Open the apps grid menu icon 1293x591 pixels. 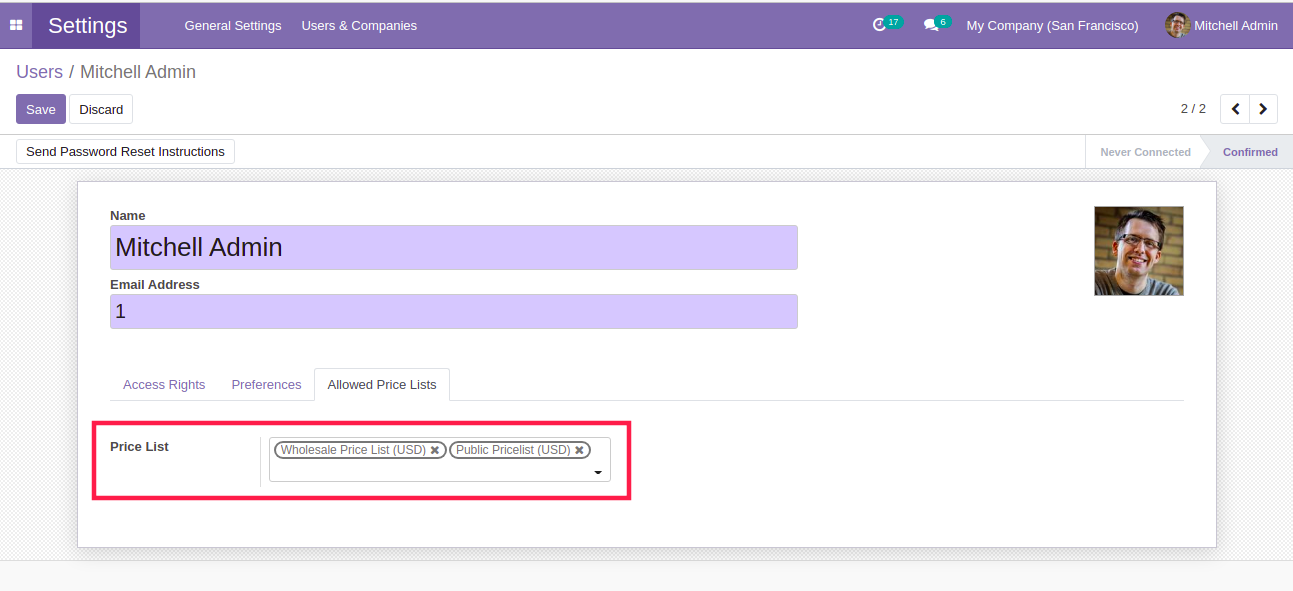coord(16,25)
